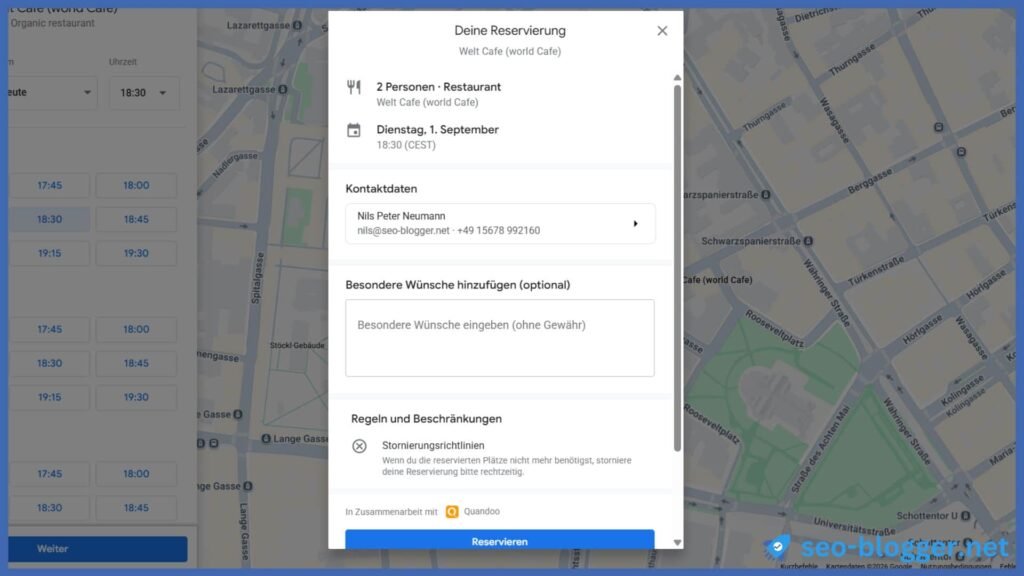The image size is (1024, 576).
Task: Click the Weiter button in left panel
Action: 98,549
